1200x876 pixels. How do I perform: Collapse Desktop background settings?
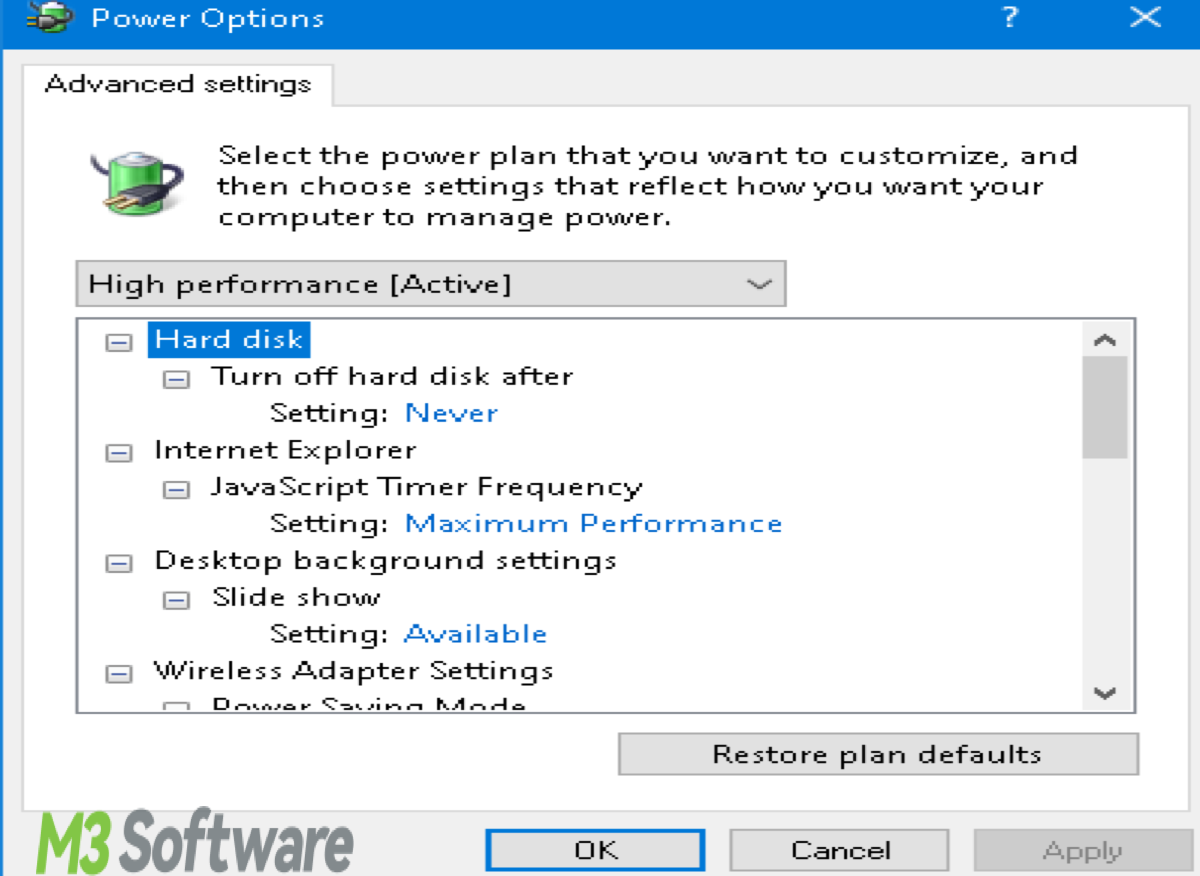[x=119, y=563]
